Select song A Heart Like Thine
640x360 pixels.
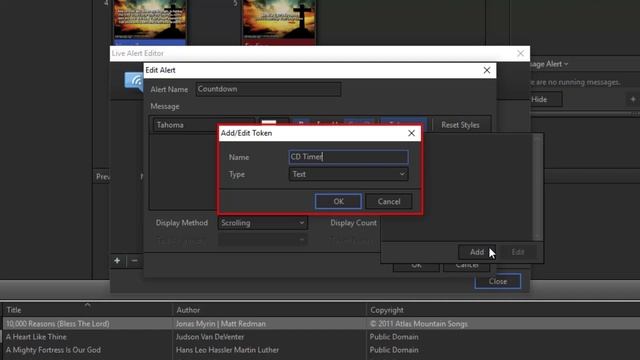tap(36, 337)
